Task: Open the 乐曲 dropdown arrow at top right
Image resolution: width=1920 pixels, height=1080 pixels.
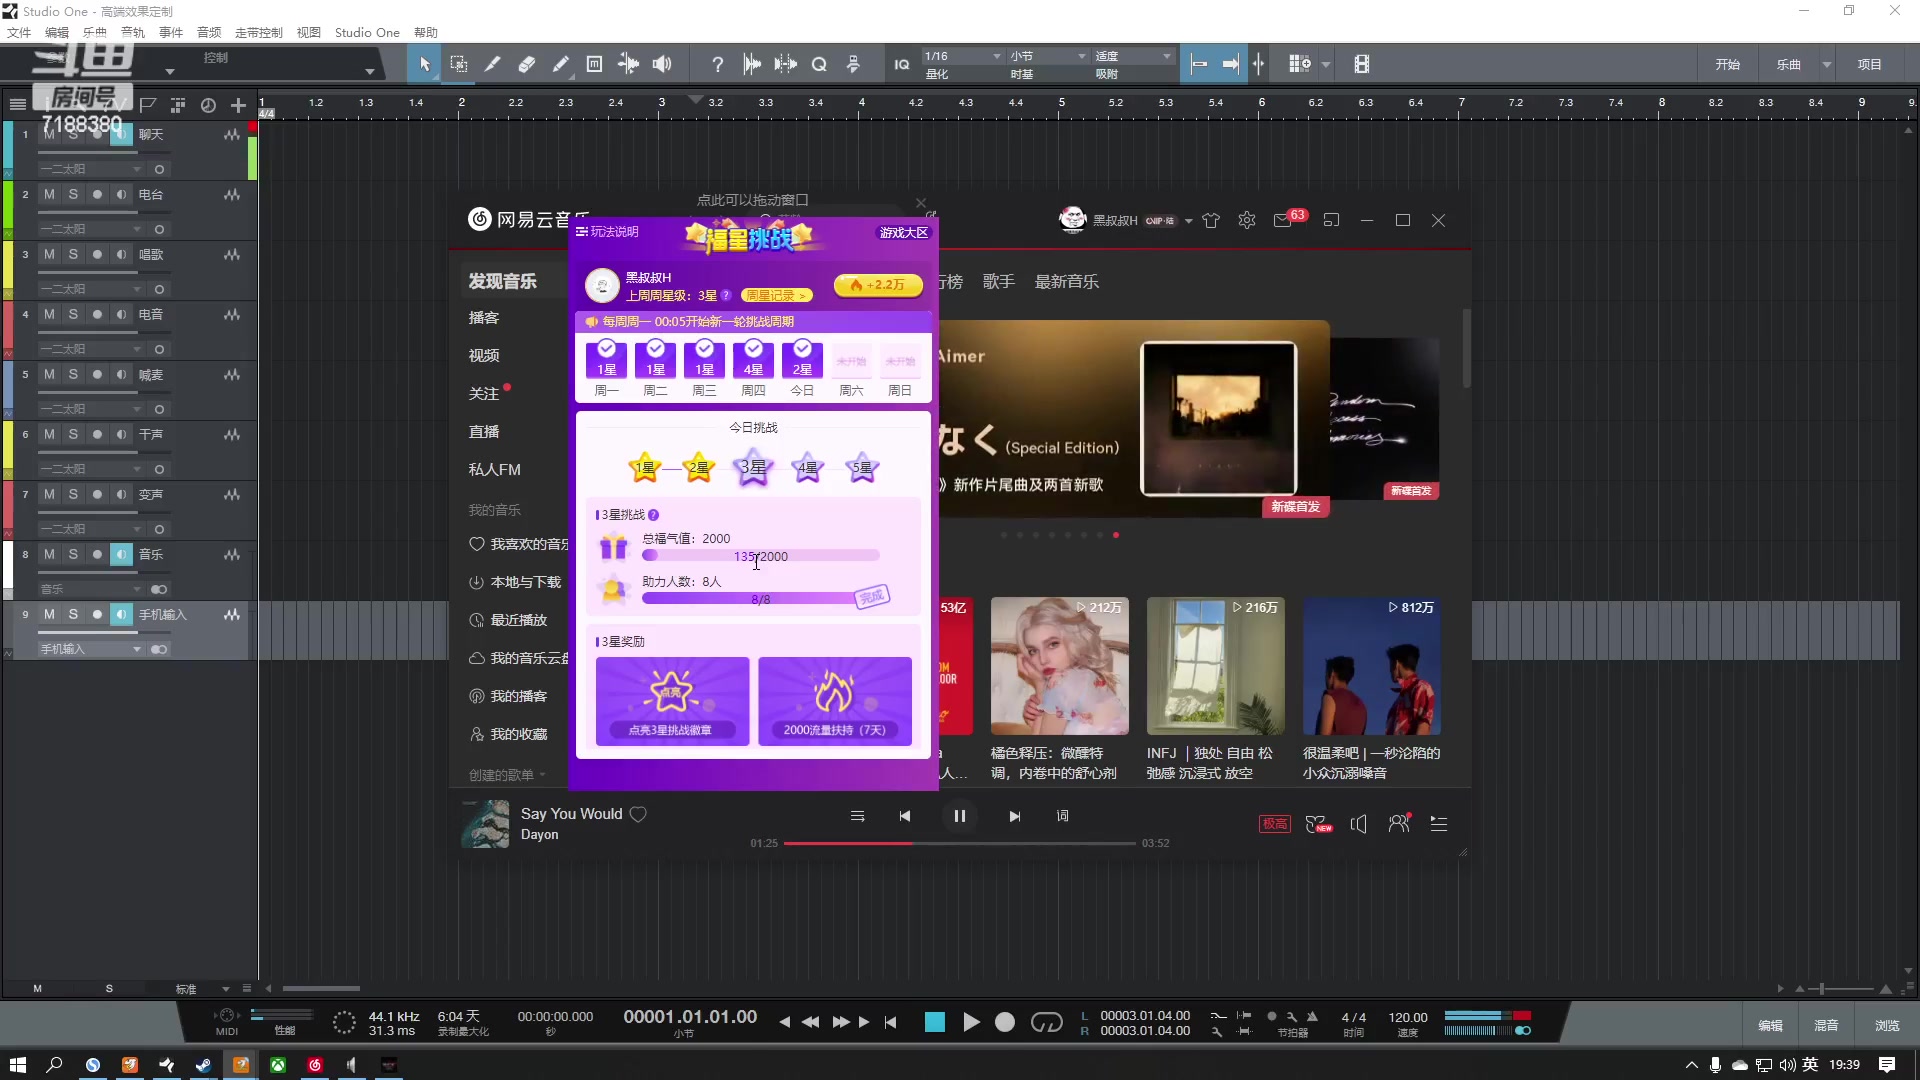Action: [x=1826, y=64]
